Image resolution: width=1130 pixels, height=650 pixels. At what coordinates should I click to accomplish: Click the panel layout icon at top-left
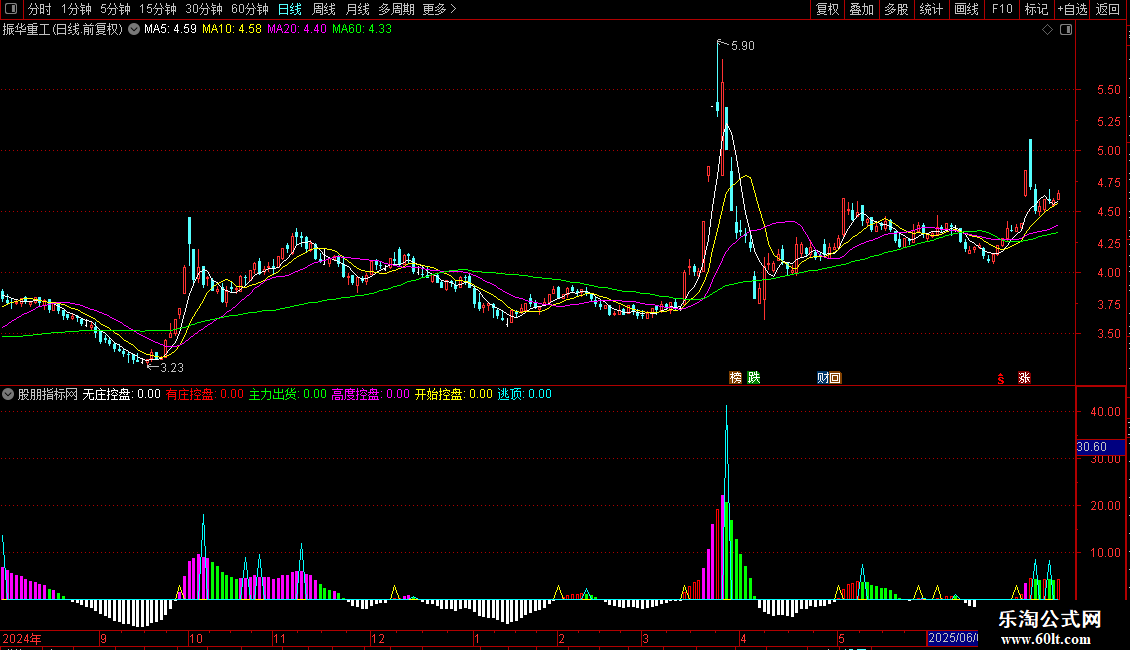[11, 9]
